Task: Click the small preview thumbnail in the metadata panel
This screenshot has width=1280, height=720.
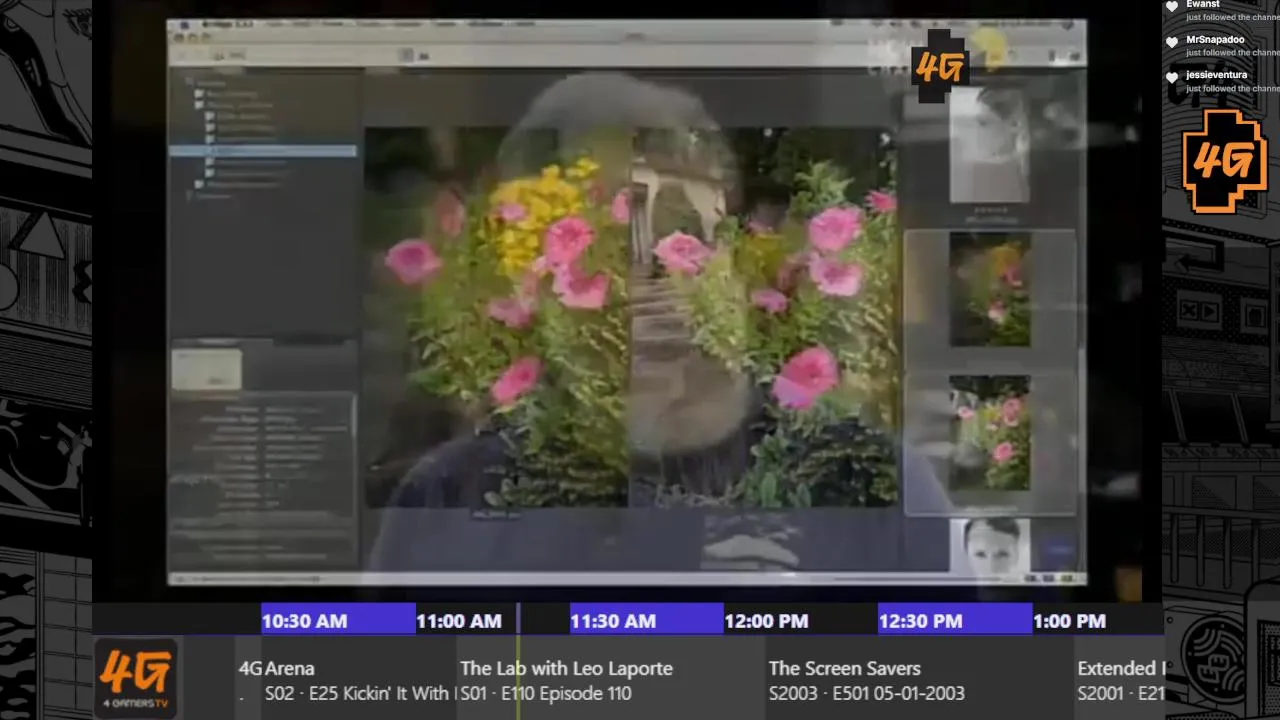Action: pos(207,369)
